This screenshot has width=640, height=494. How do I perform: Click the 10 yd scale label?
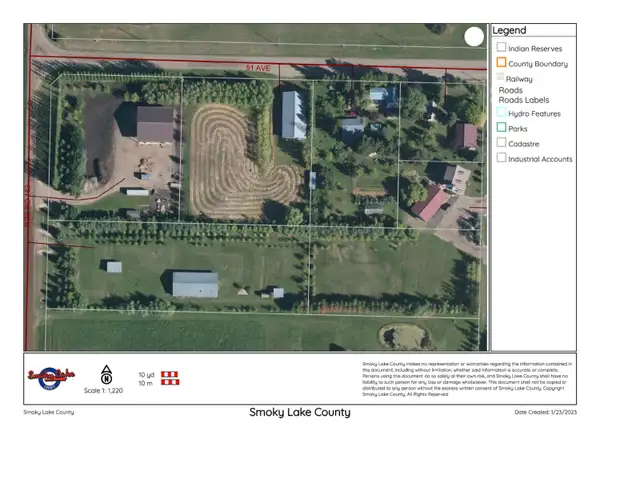[146, 375]
